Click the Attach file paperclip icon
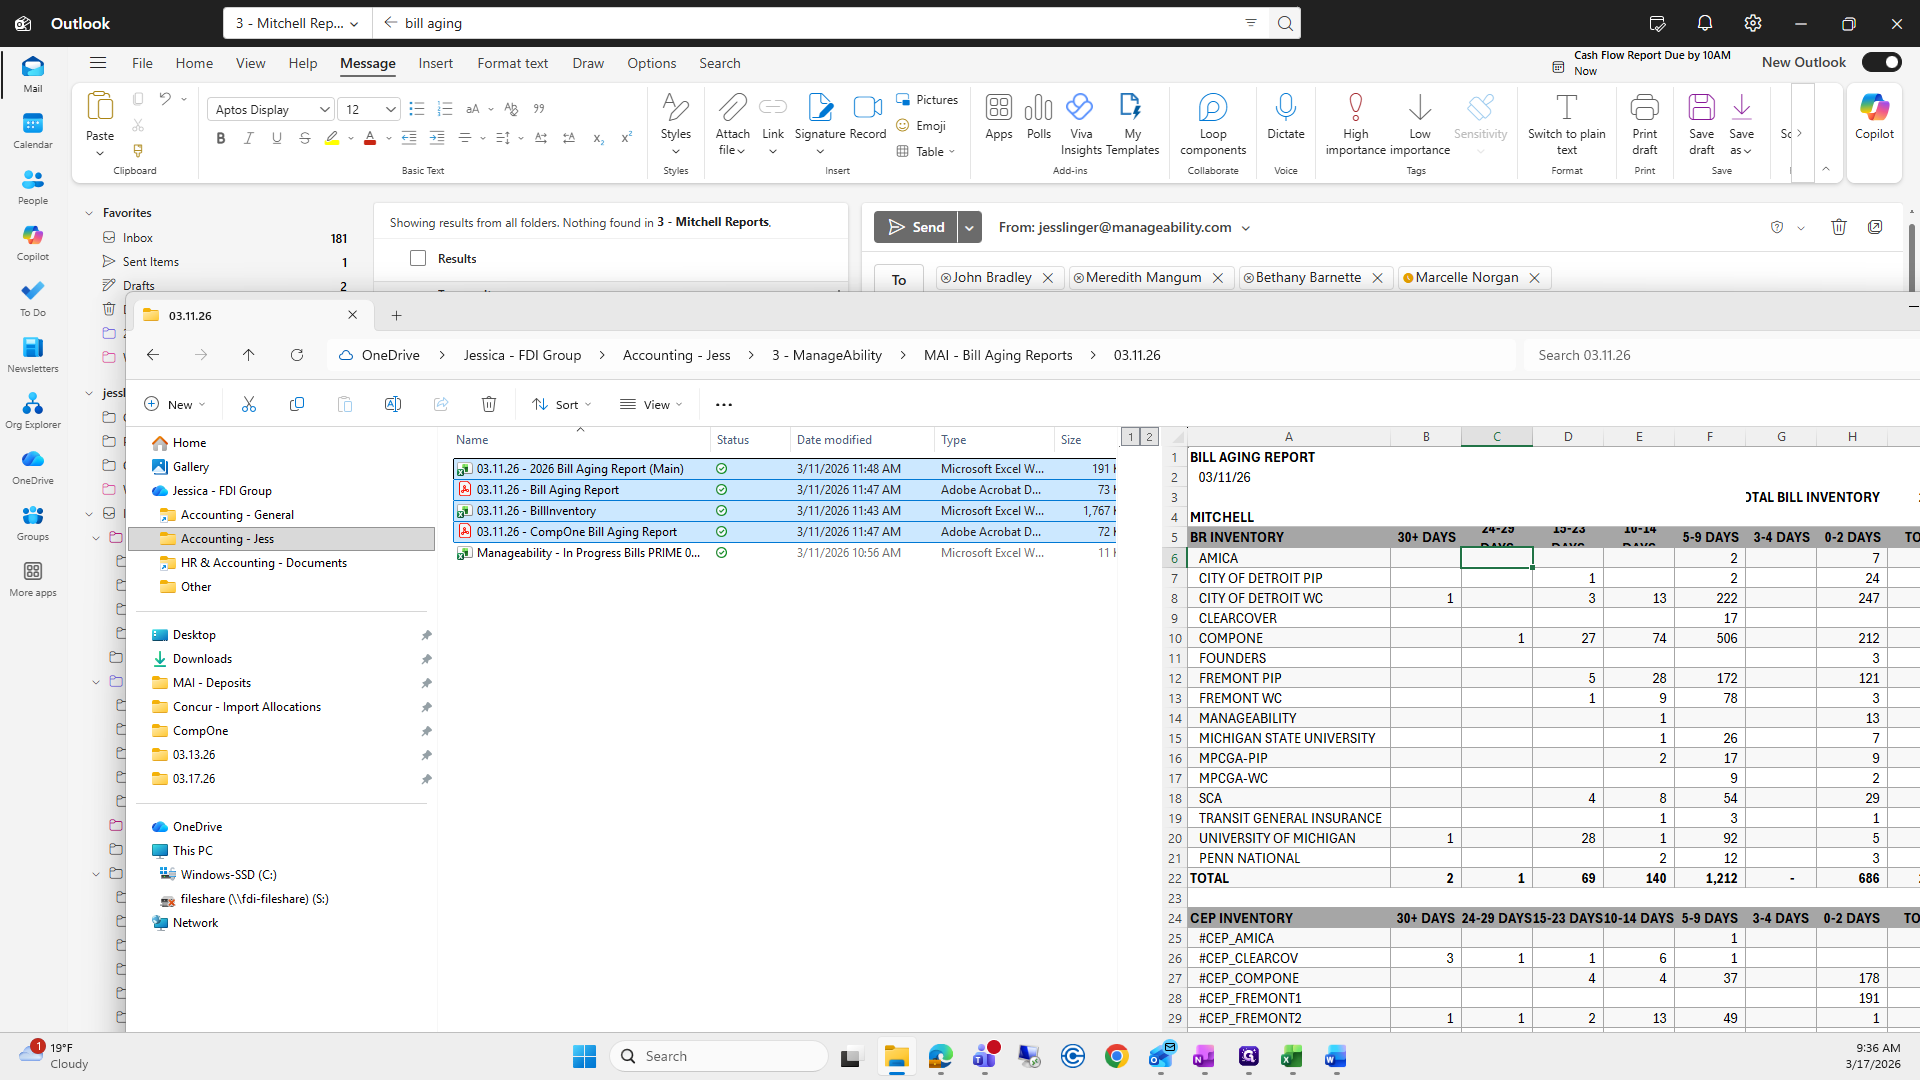This screenshot has height=1080, width=1920. coord(732,108)
